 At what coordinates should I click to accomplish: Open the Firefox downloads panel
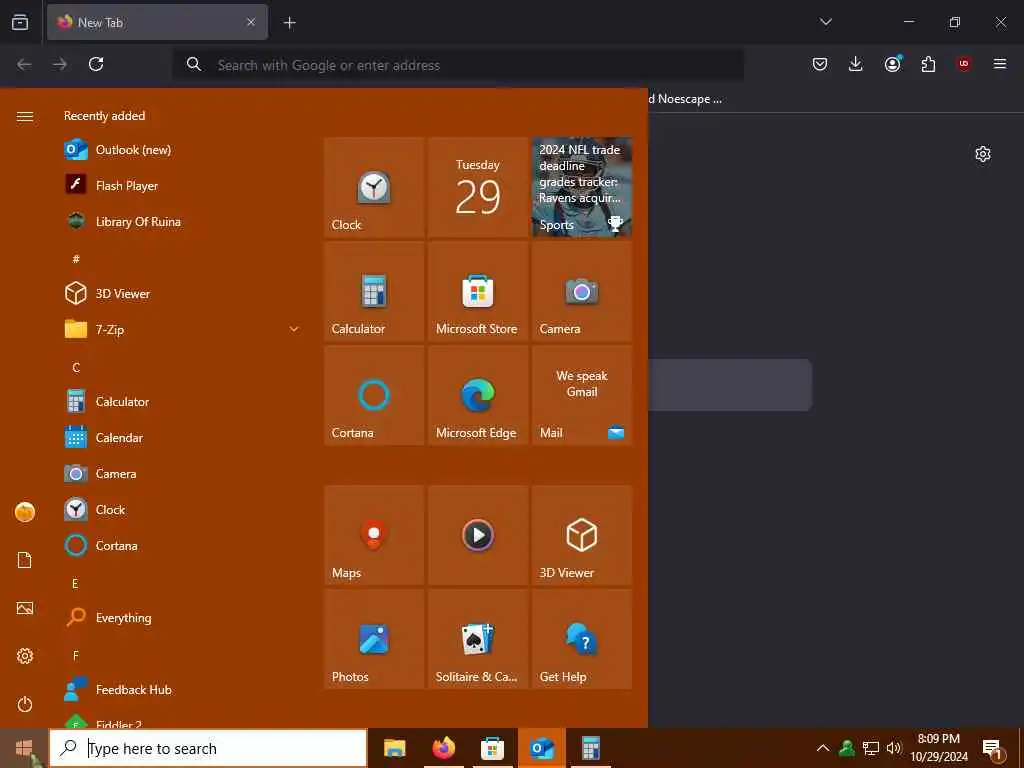[856, 64]
